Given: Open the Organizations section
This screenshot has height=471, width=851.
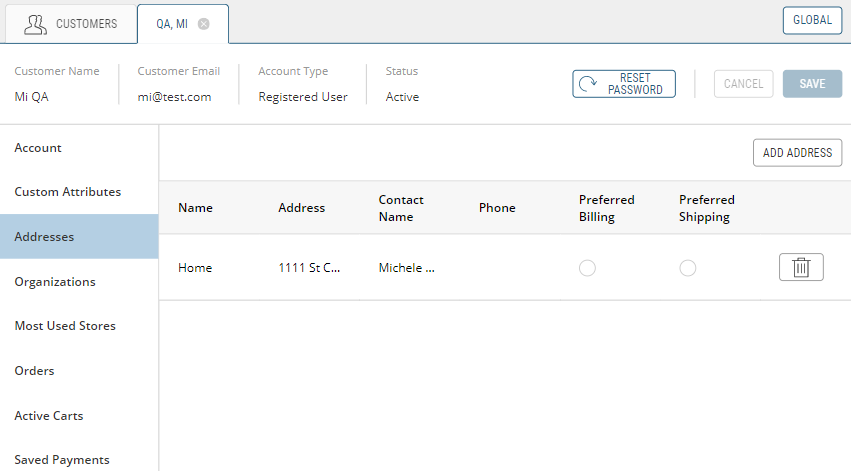Looking at the screenshot, I should [x=55, y=282].
